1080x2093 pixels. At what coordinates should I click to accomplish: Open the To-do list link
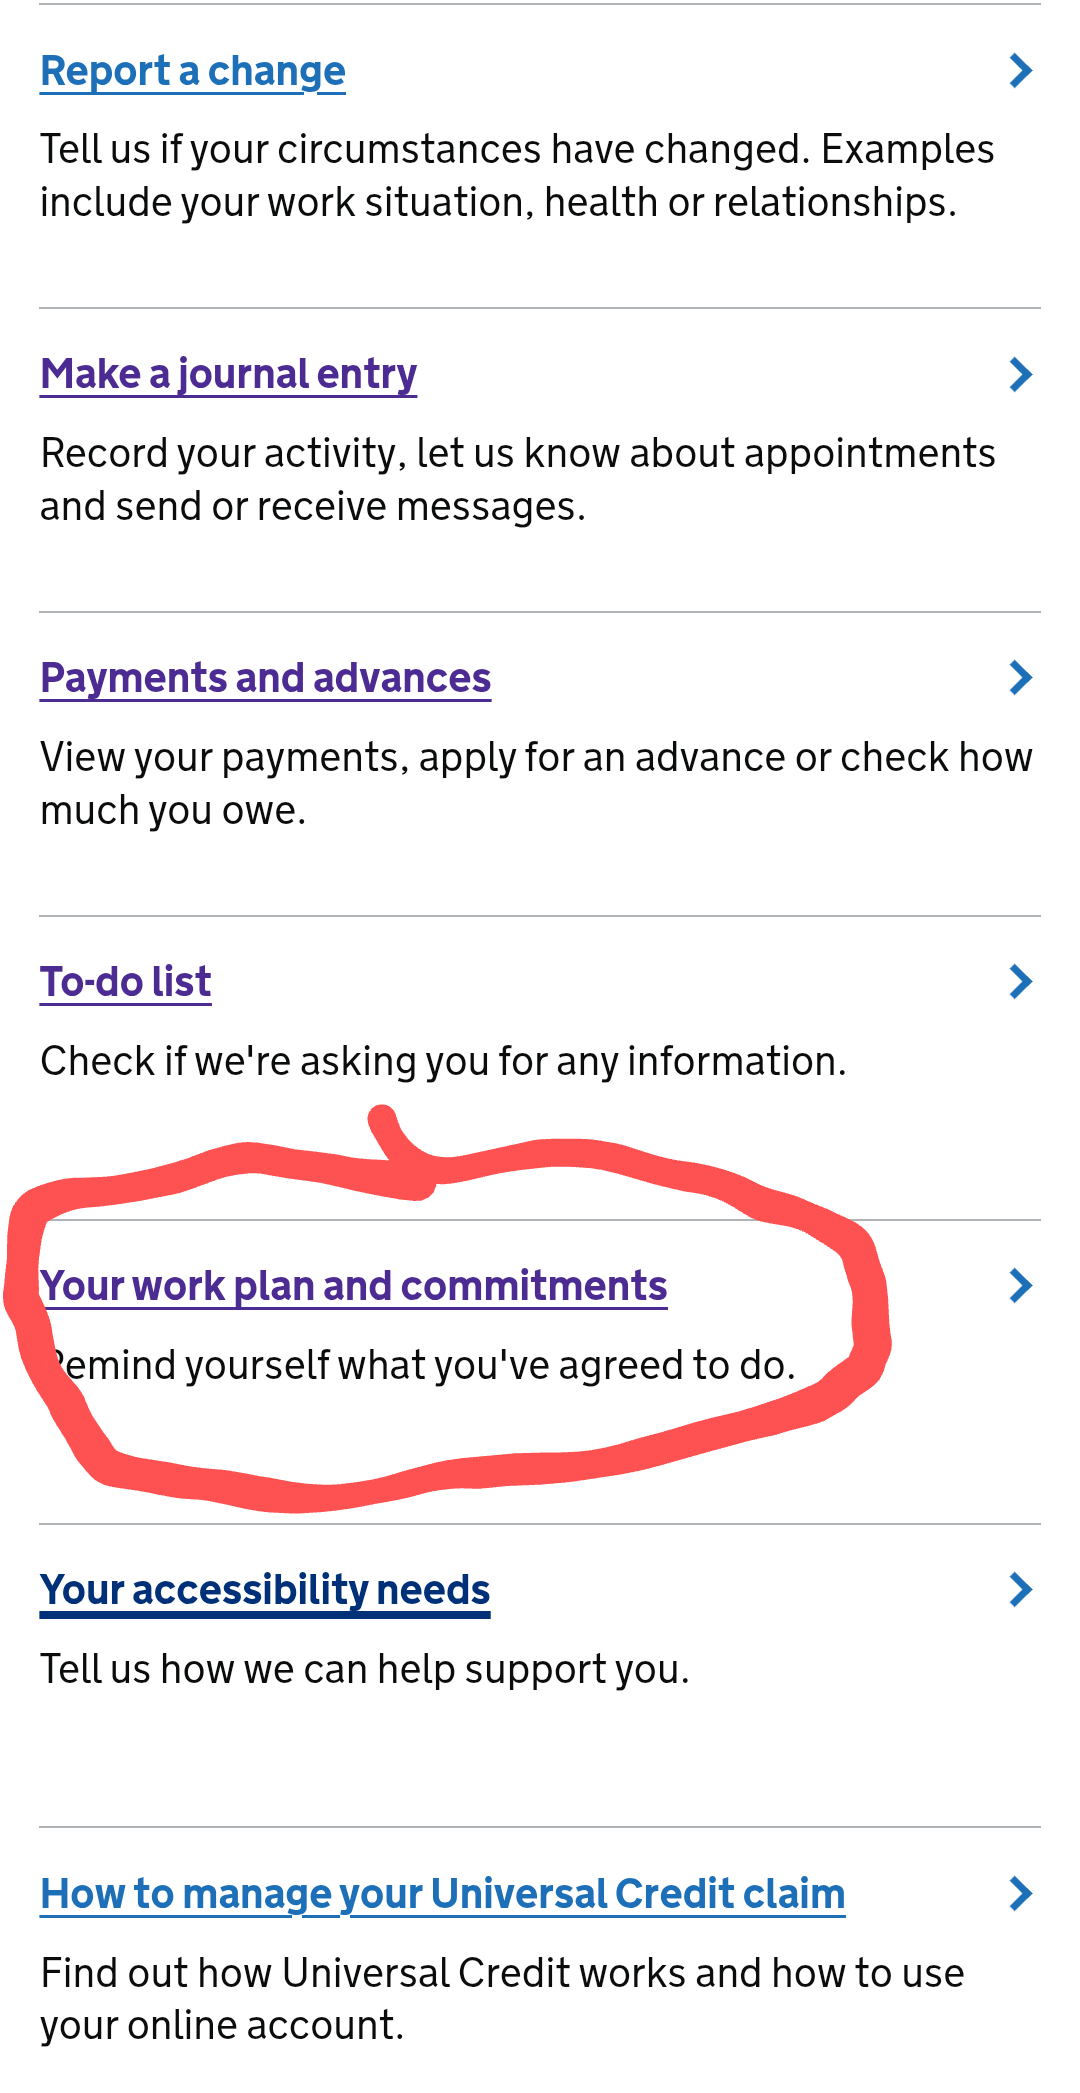[125, 982]
